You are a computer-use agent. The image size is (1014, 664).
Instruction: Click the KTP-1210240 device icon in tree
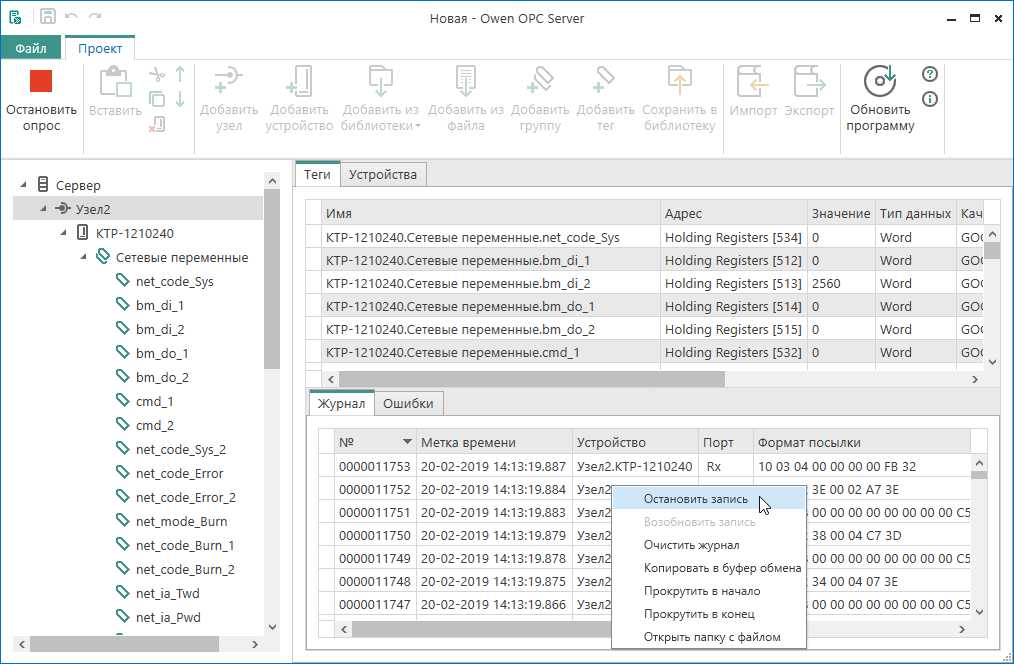point(82,233)
